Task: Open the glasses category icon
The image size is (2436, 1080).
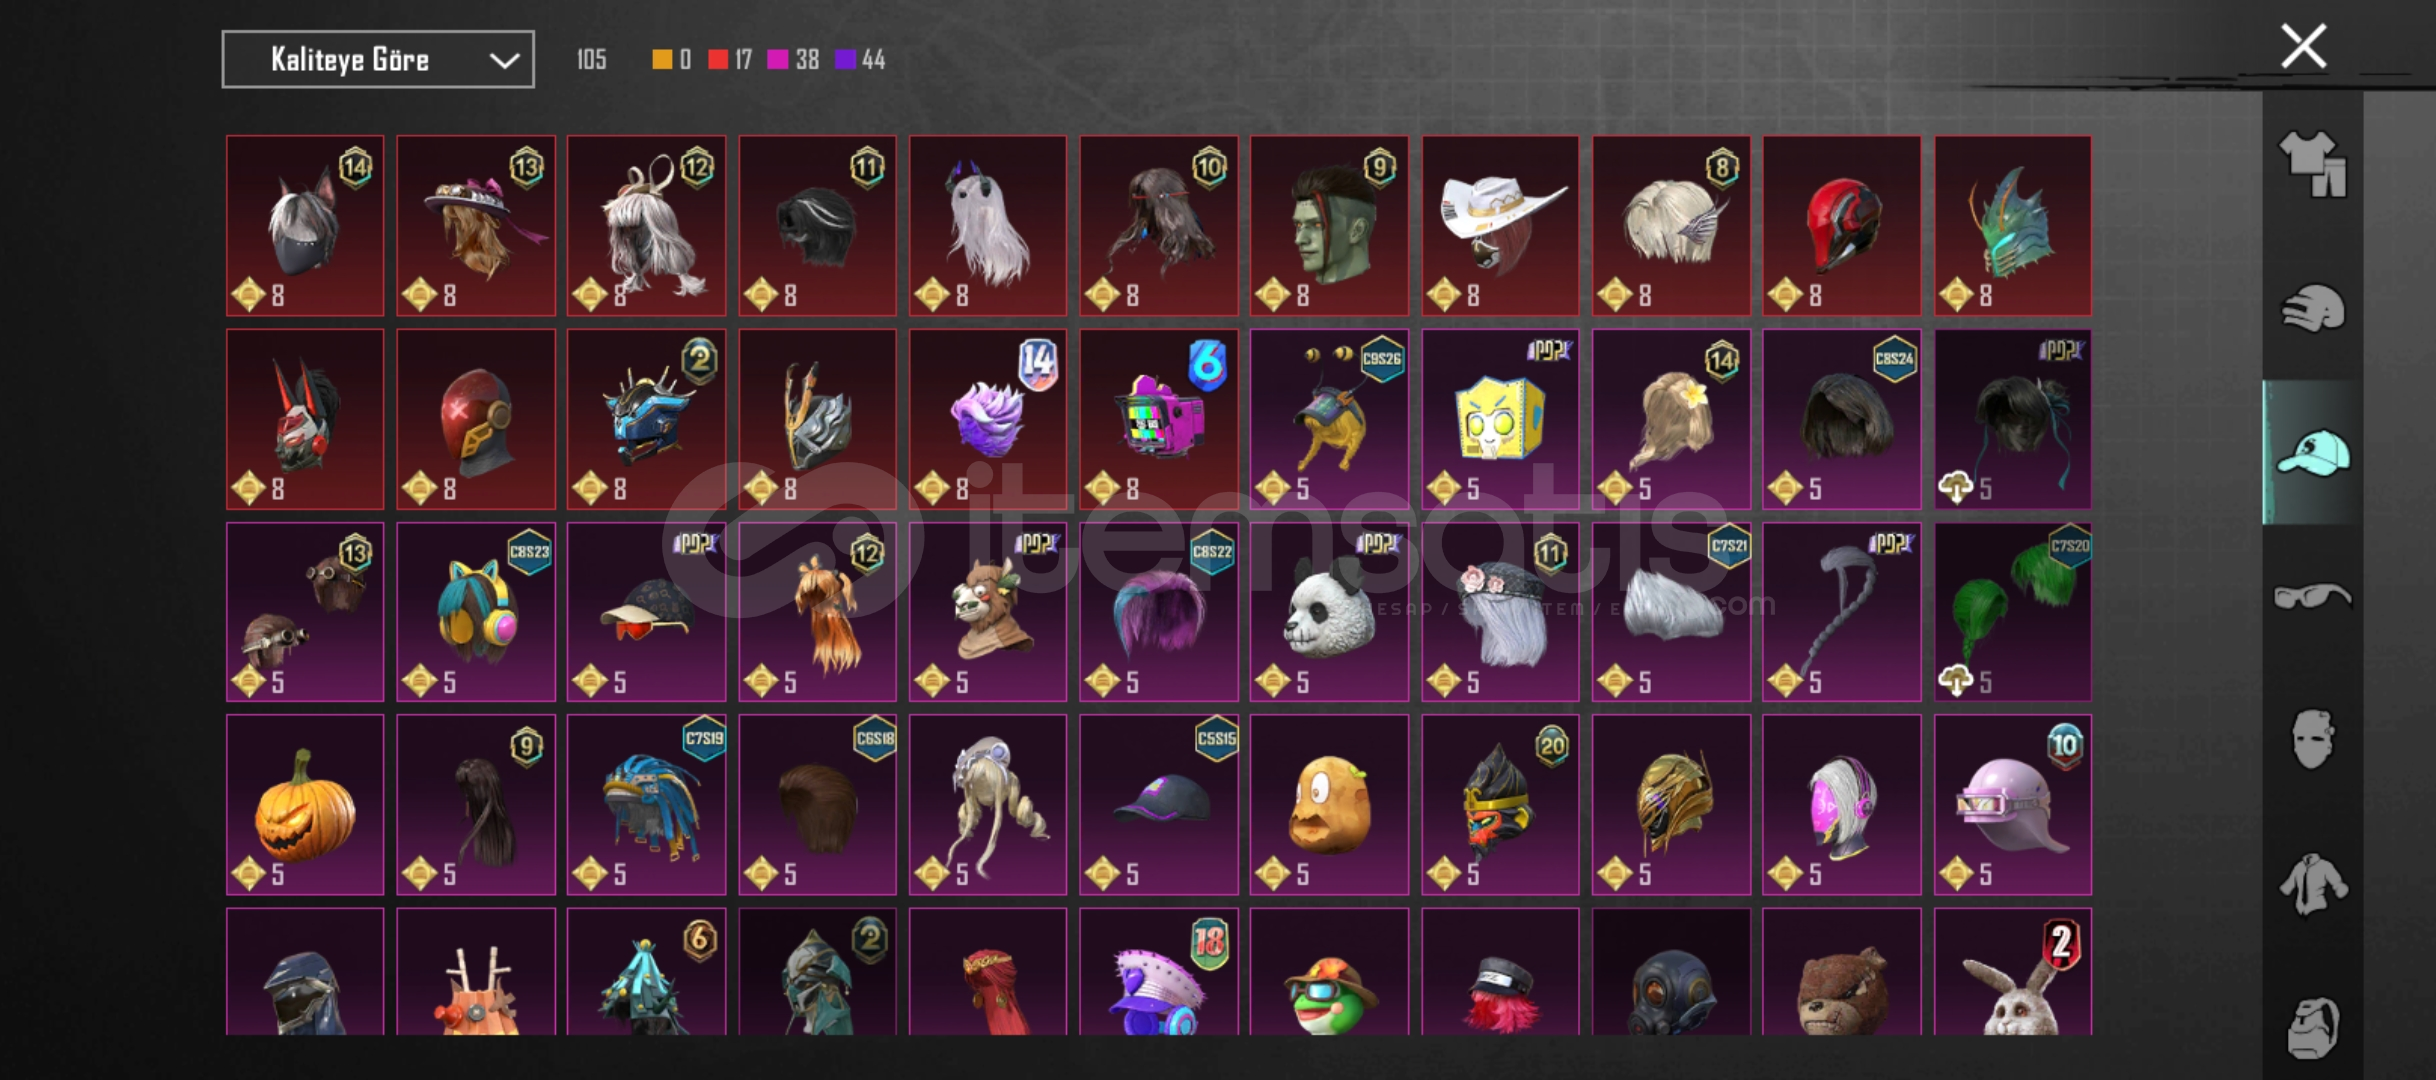Action: tap(2313, 597)
